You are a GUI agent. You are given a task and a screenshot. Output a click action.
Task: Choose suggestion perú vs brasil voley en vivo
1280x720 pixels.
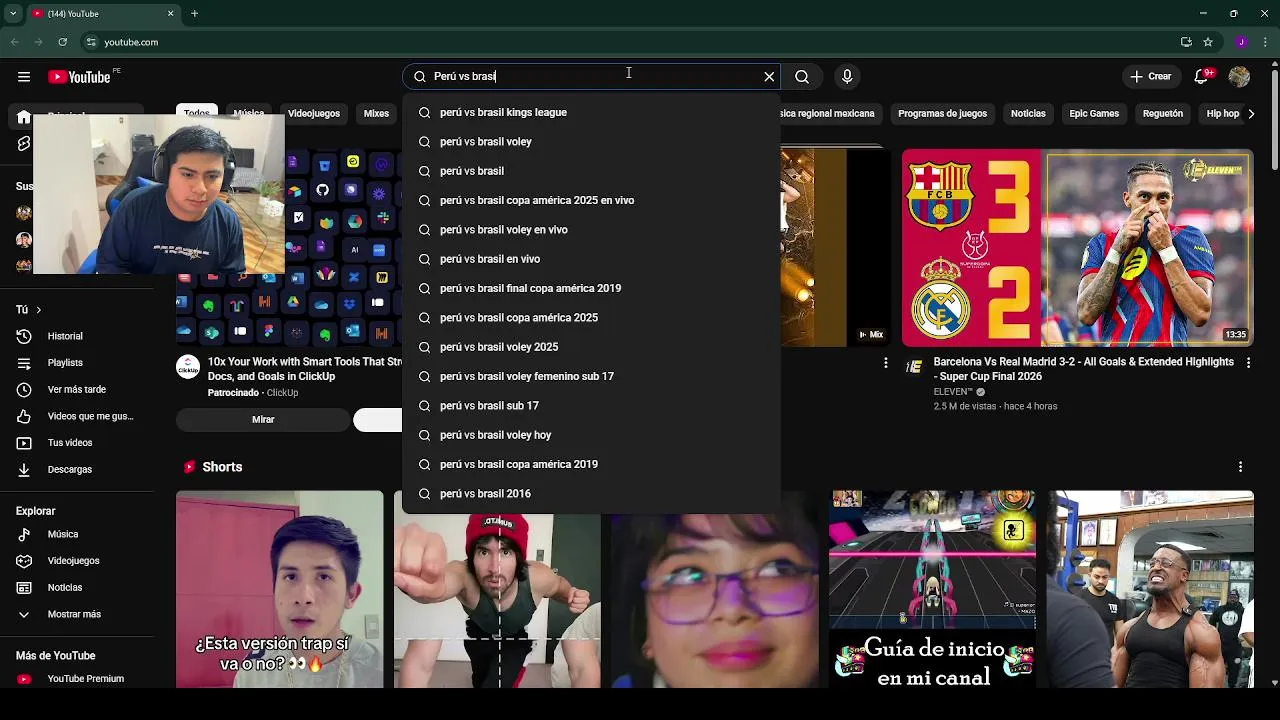click(x=591, y=230)
